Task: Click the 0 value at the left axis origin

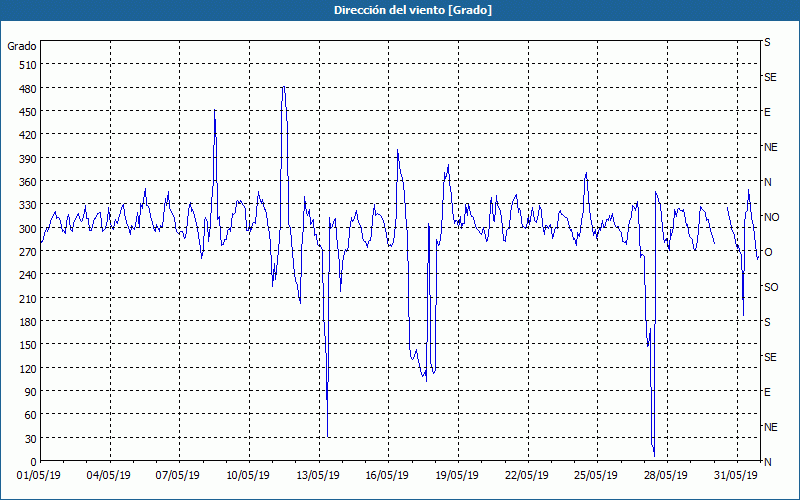Action: 34,462
